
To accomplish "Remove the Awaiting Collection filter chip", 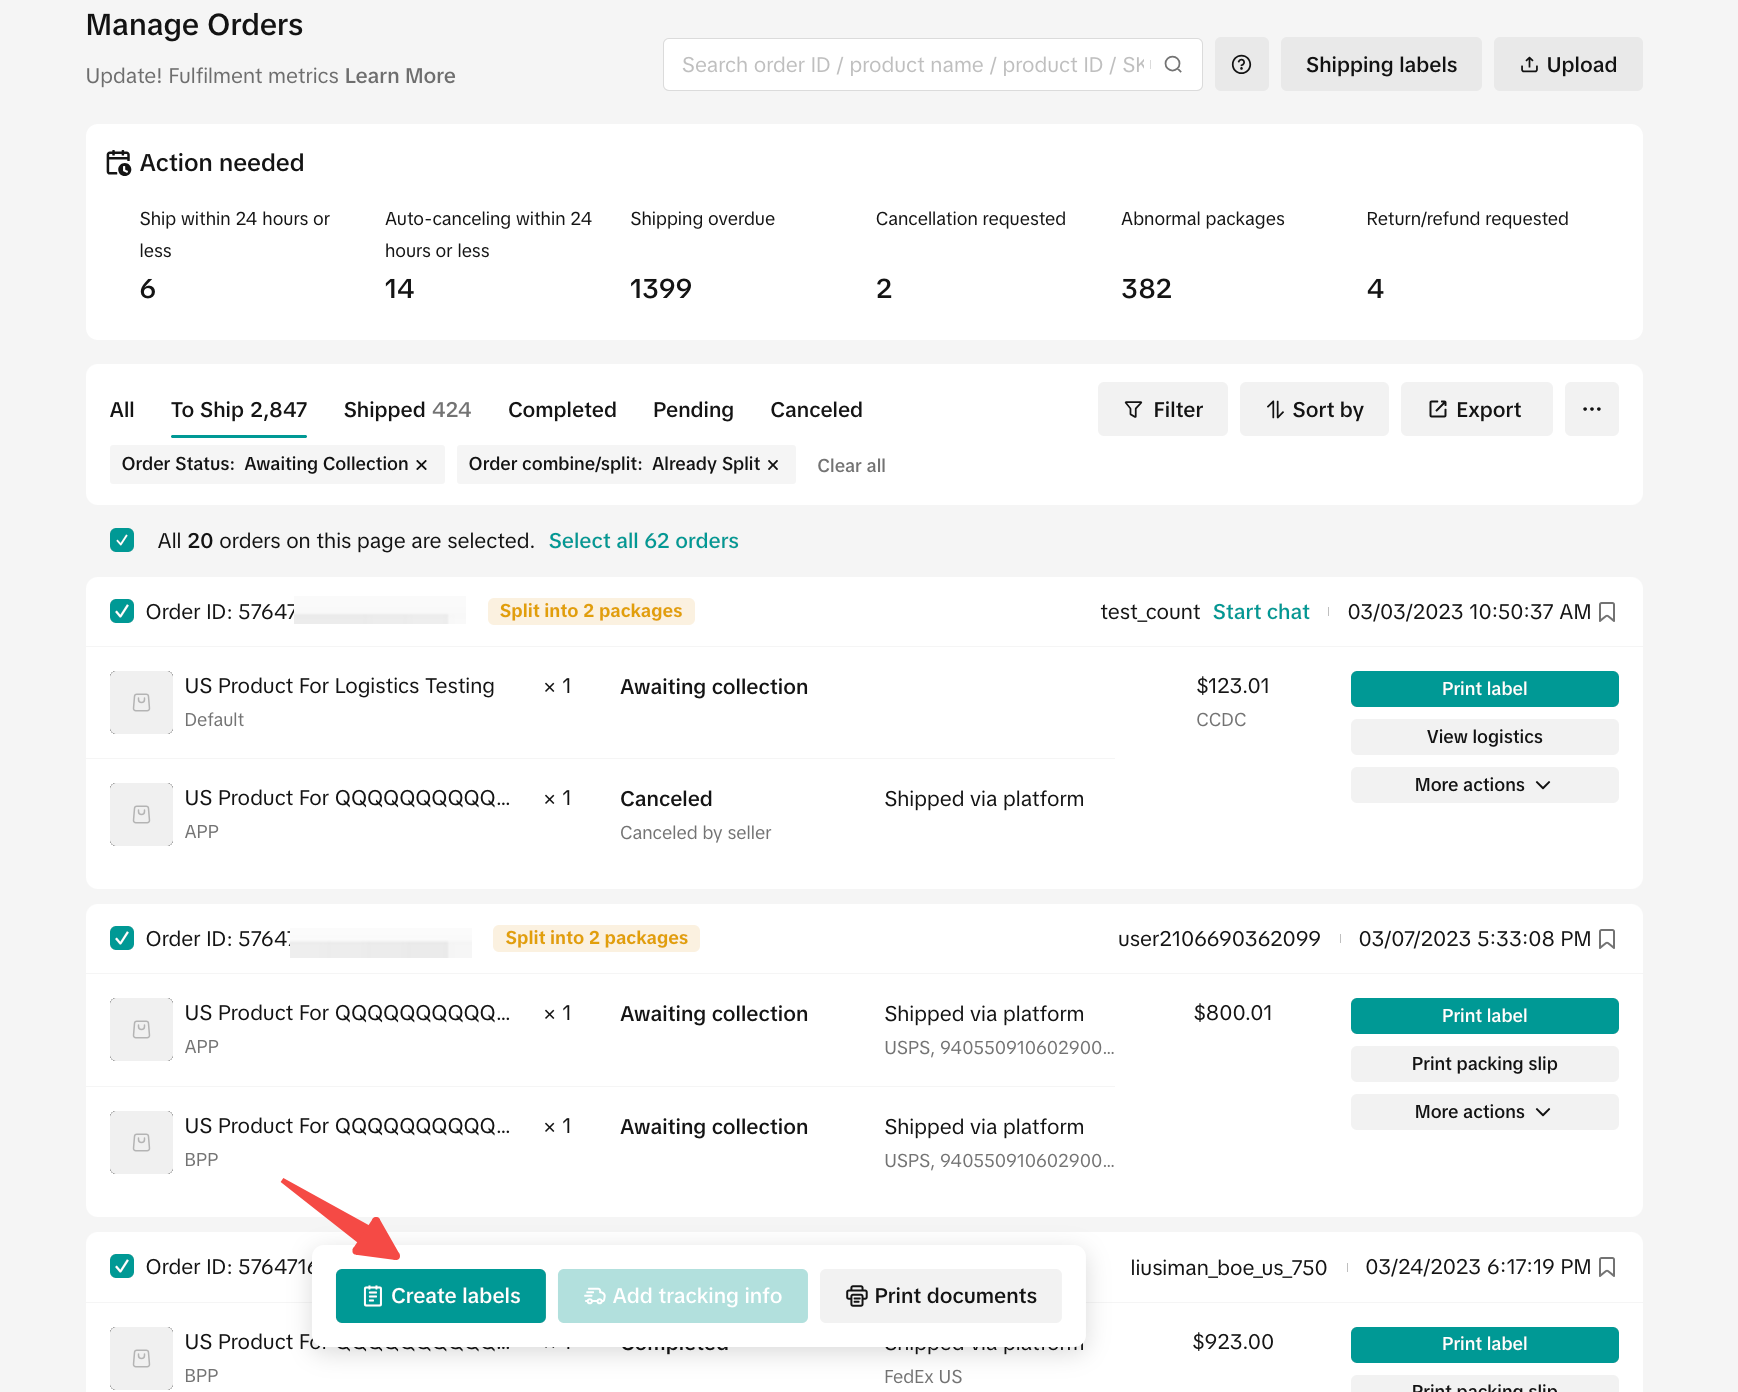I will (422, 465).
